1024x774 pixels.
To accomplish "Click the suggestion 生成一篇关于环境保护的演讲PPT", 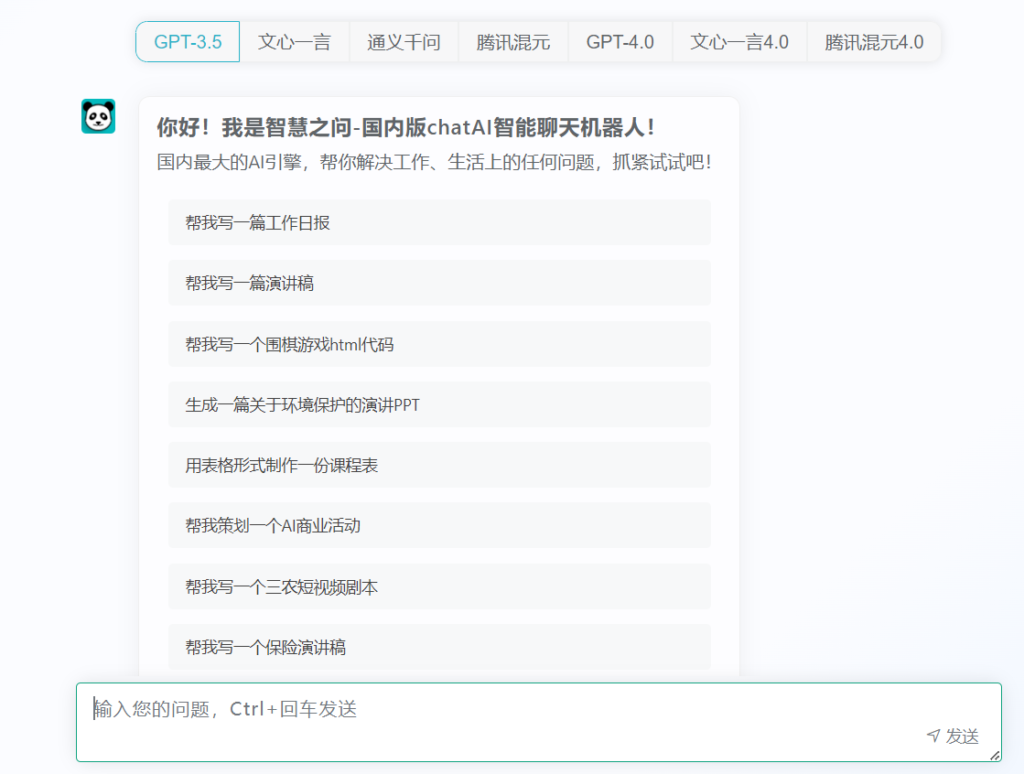I will (x=440, y=405).
